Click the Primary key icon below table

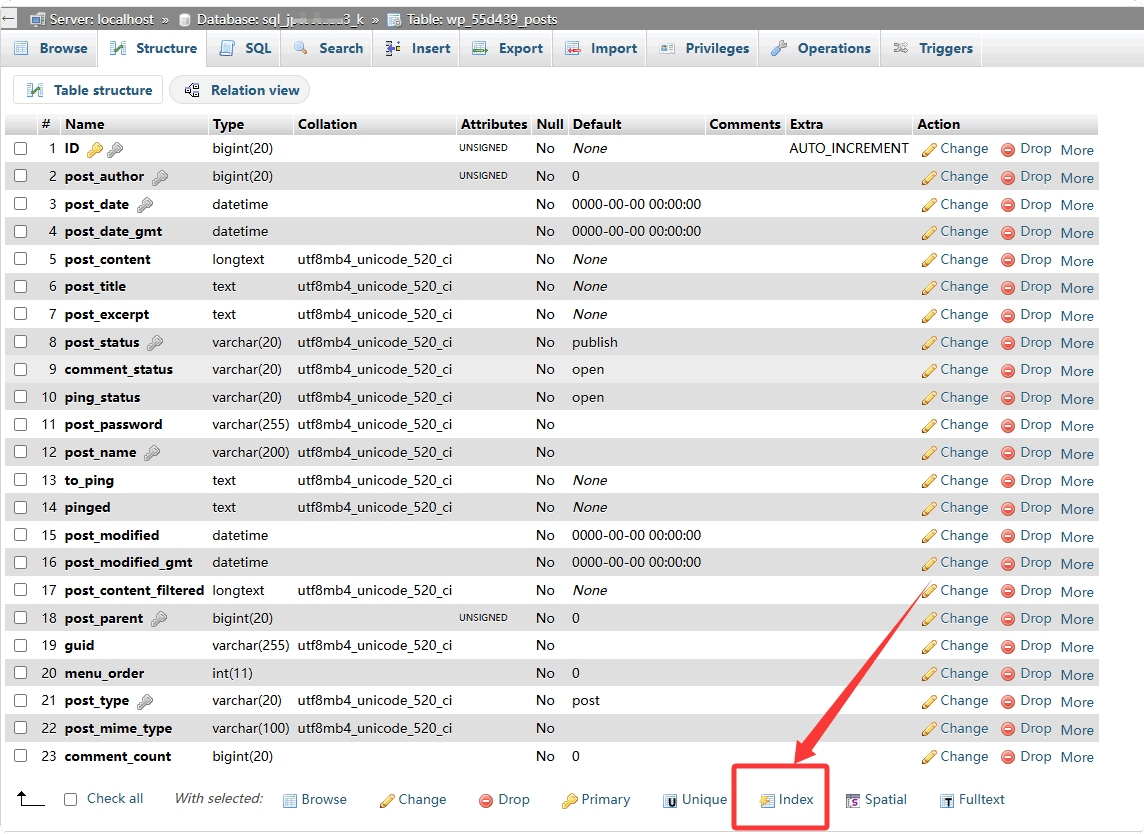[569, 800]
